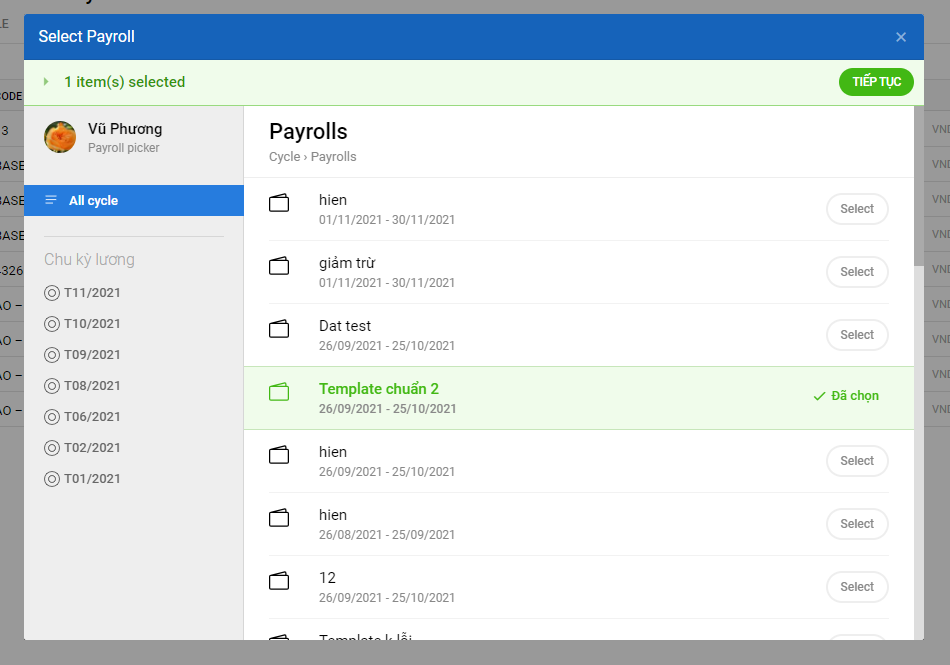
Task: Select the All cycle menu item
Action: click(134, 200)
